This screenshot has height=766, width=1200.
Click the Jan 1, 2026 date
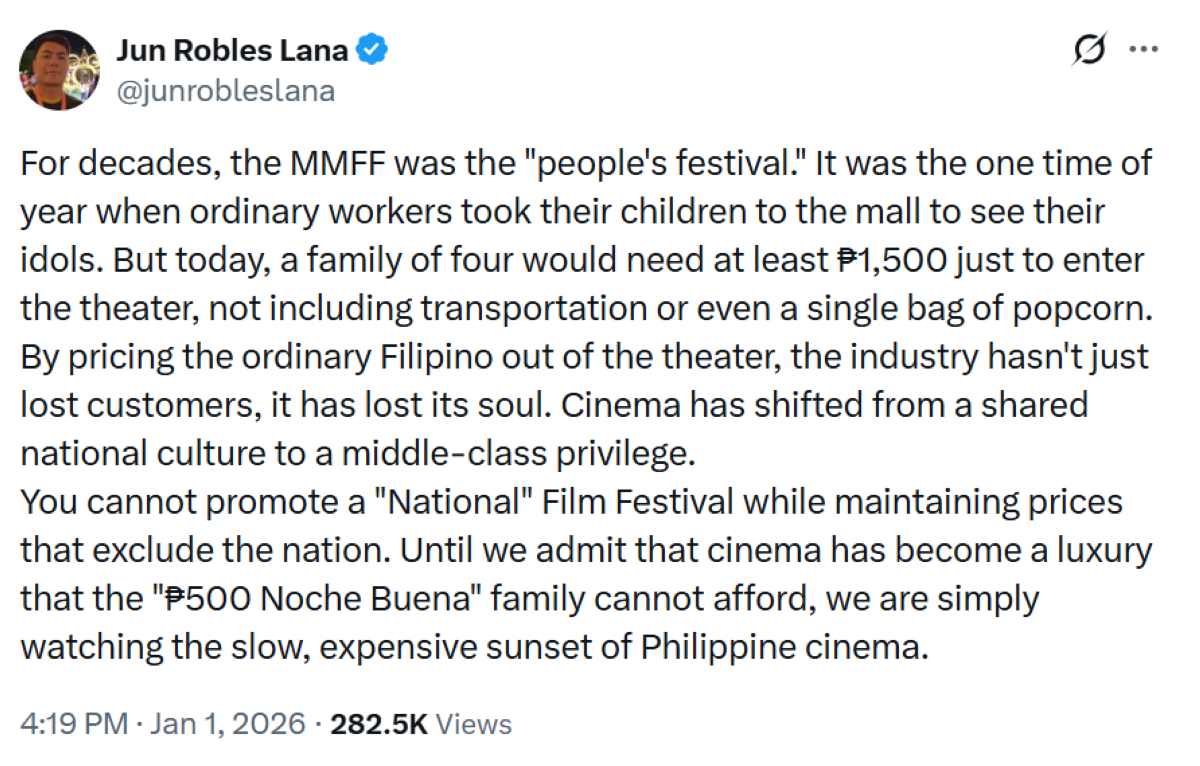[227, 723]
